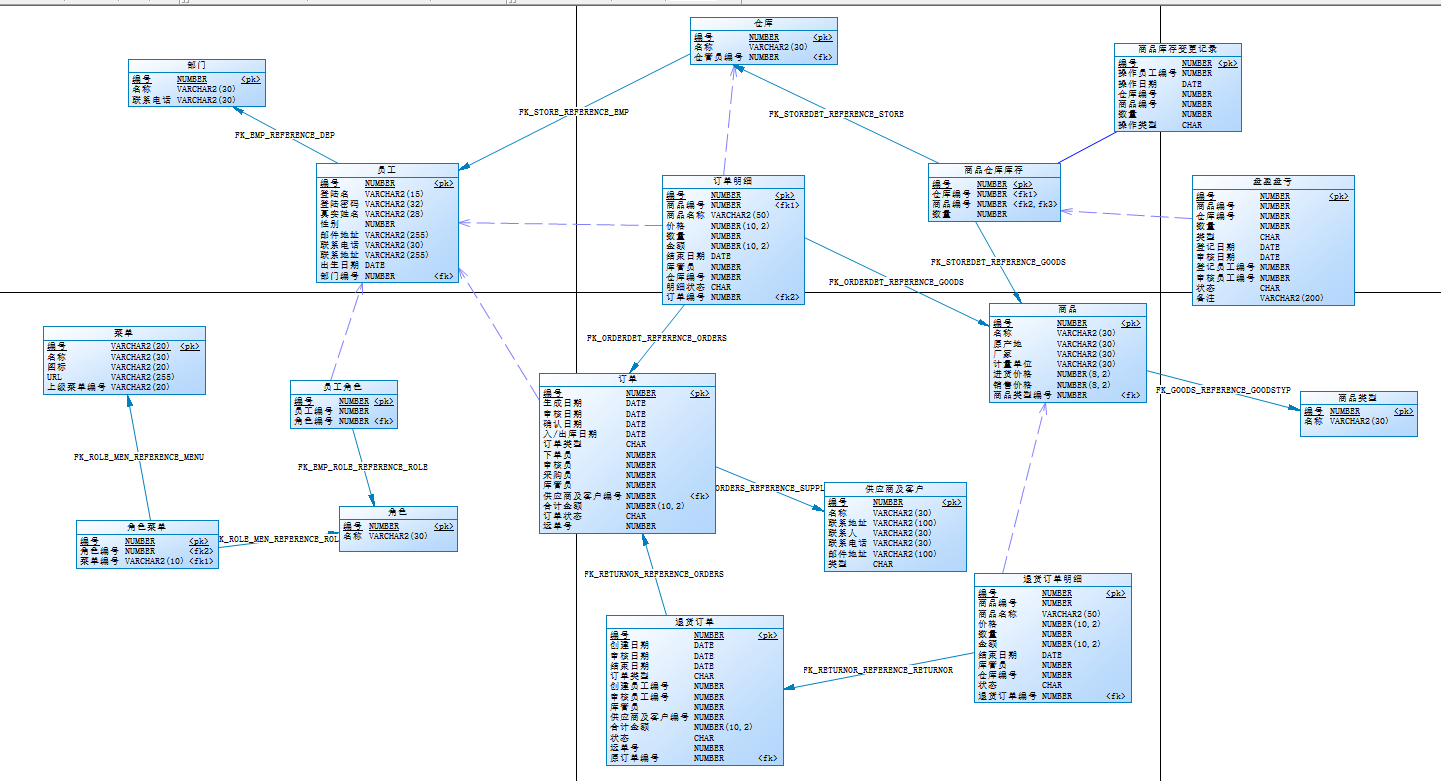Select the FK_EMP_ROLE_REFERENCE_ROLE link label
The height and width of the screenshot is (781, 1441).
click(x=362, y=466)
